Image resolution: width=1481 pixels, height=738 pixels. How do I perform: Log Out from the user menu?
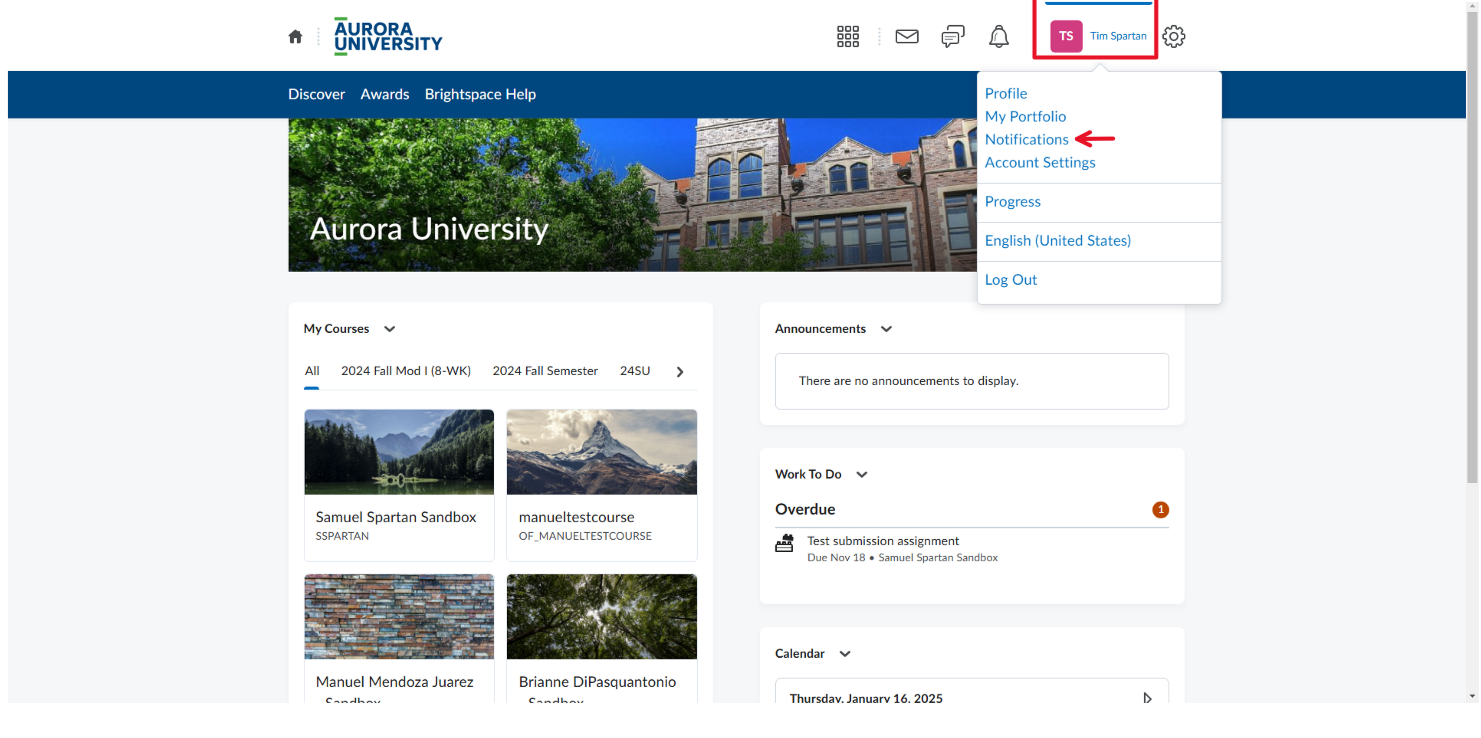(x=1011, y=279)
